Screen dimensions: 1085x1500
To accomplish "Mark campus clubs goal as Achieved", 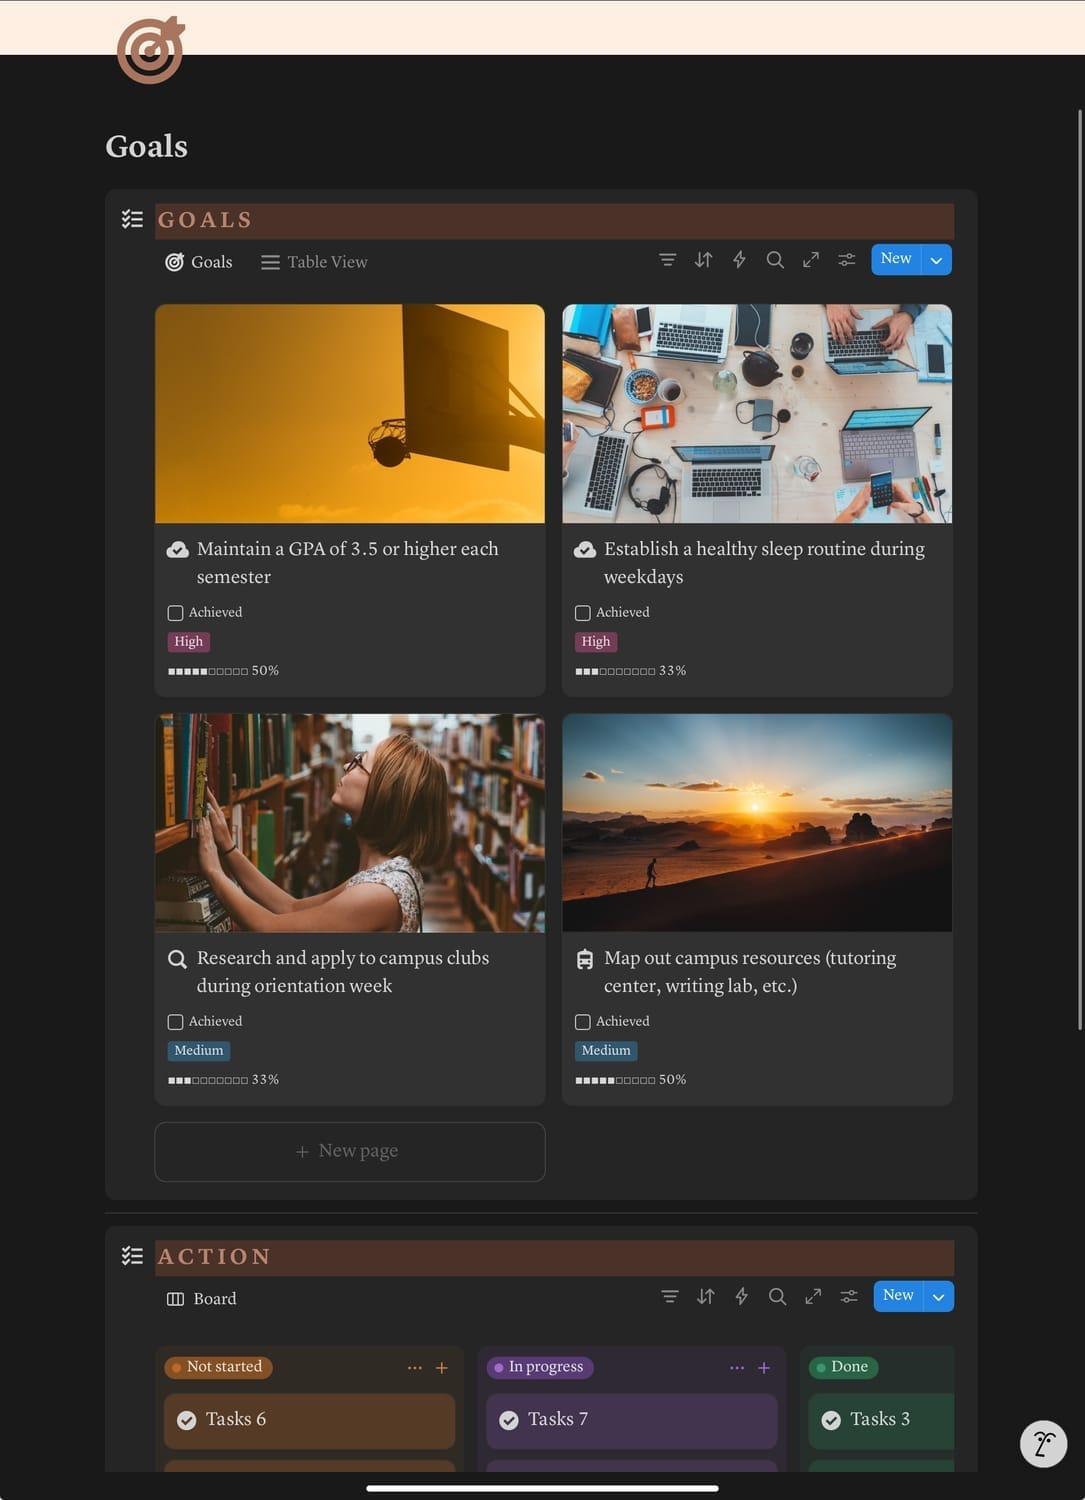I will (x=175, y=1022).
